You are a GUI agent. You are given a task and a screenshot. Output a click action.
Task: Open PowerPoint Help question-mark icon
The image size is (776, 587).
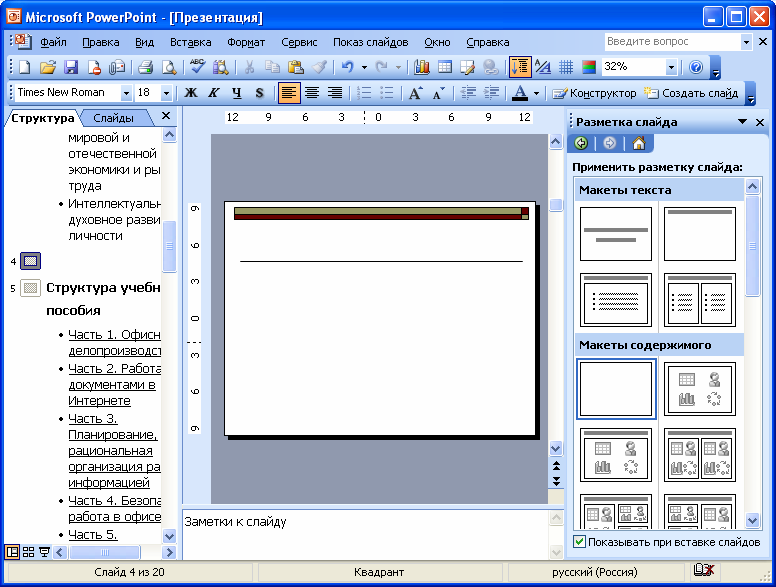pos(696,67)
